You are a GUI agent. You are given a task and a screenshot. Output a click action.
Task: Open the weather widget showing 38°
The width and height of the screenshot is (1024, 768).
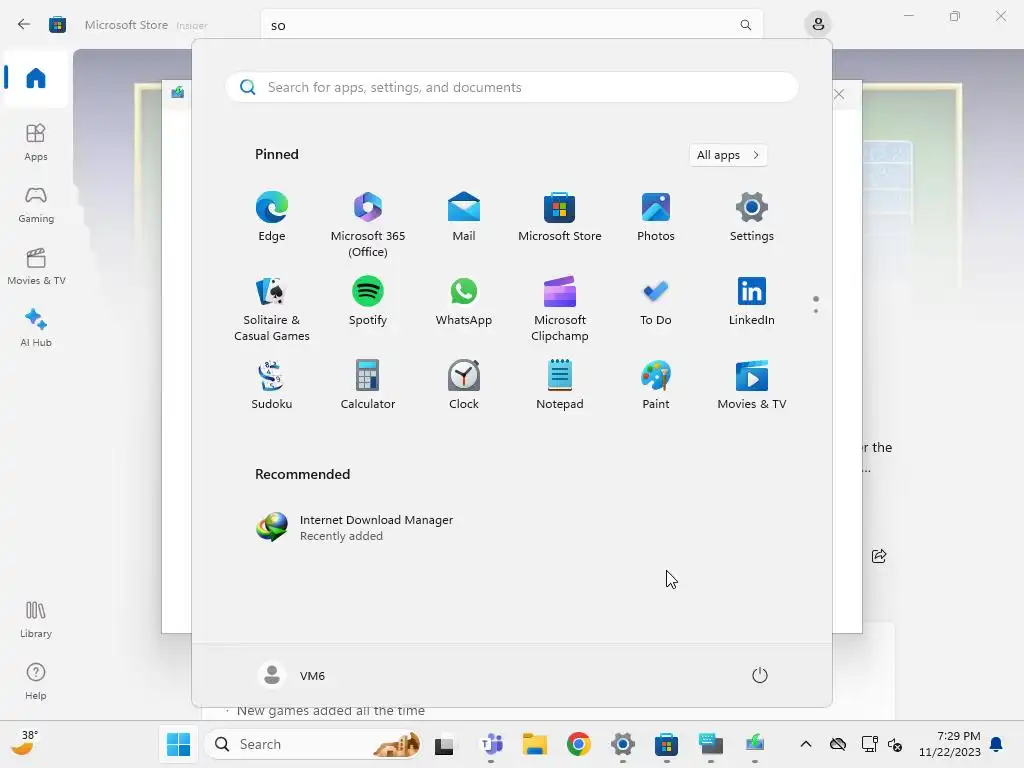coord(25,743)
